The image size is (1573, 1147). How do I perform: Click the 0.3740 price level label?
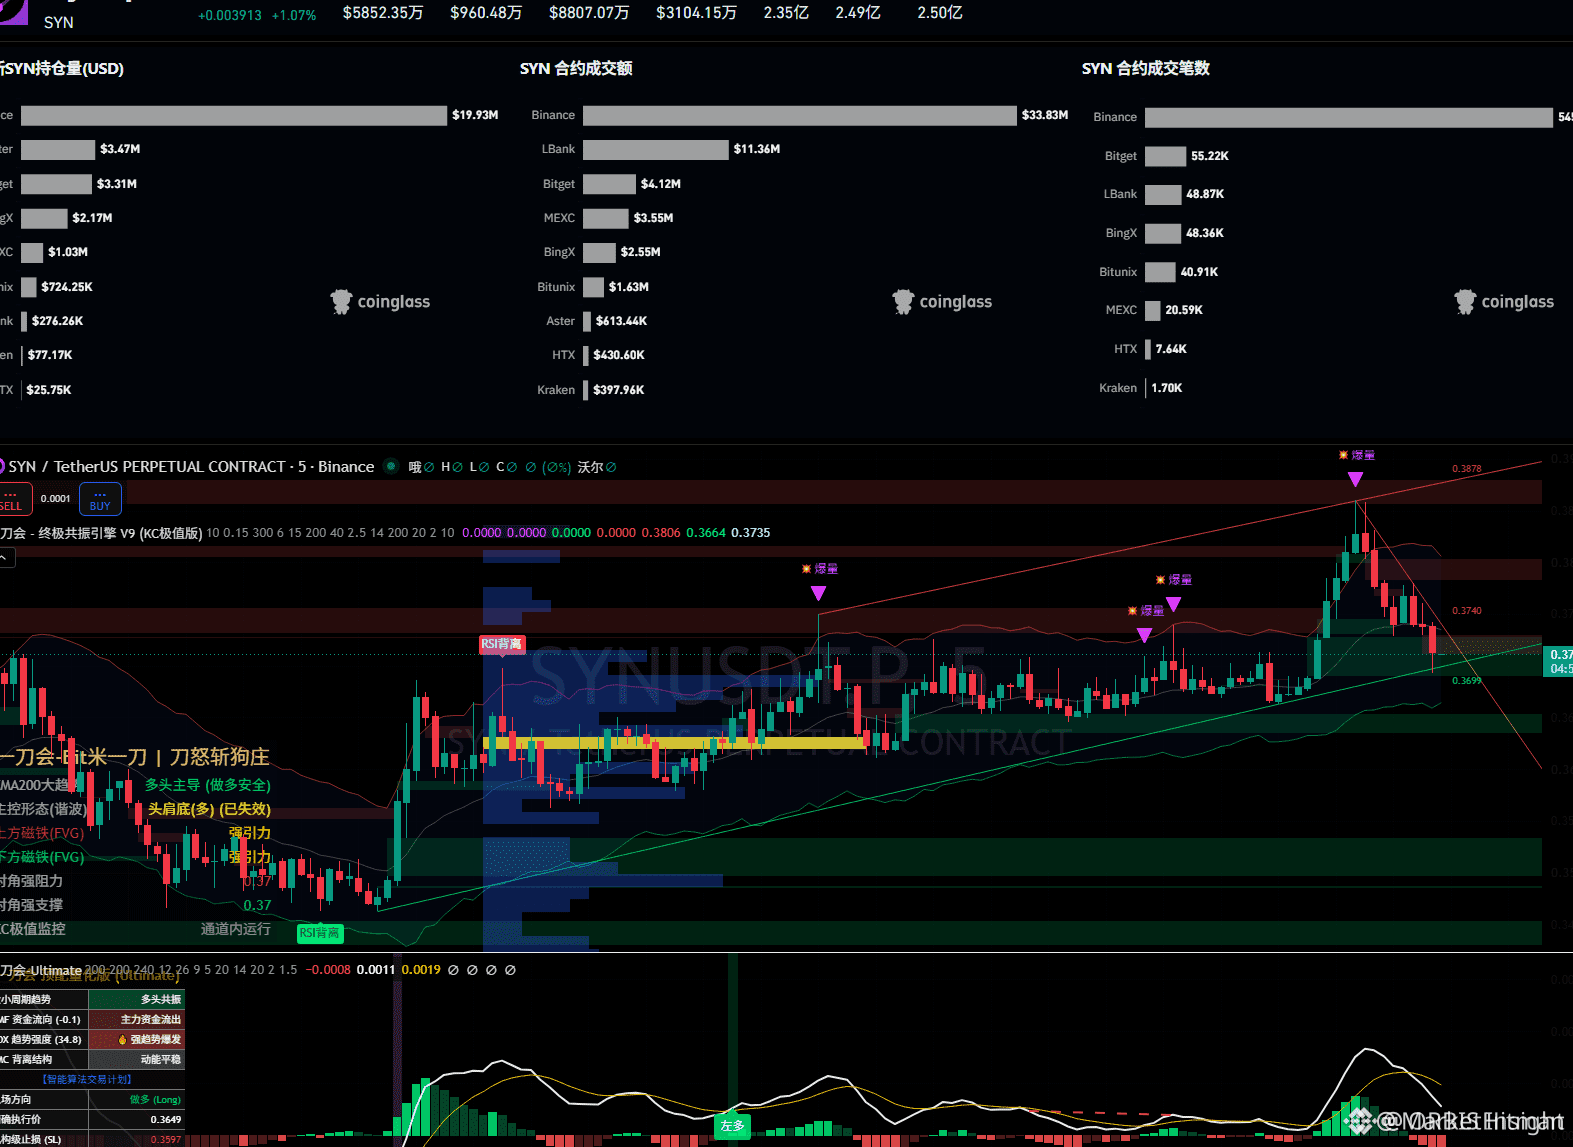1467,611
